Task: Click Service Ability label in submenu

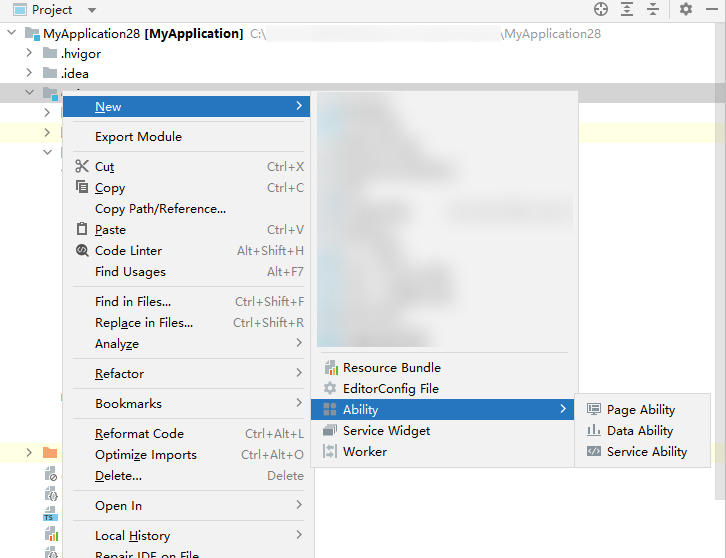Action: point(647,452)
